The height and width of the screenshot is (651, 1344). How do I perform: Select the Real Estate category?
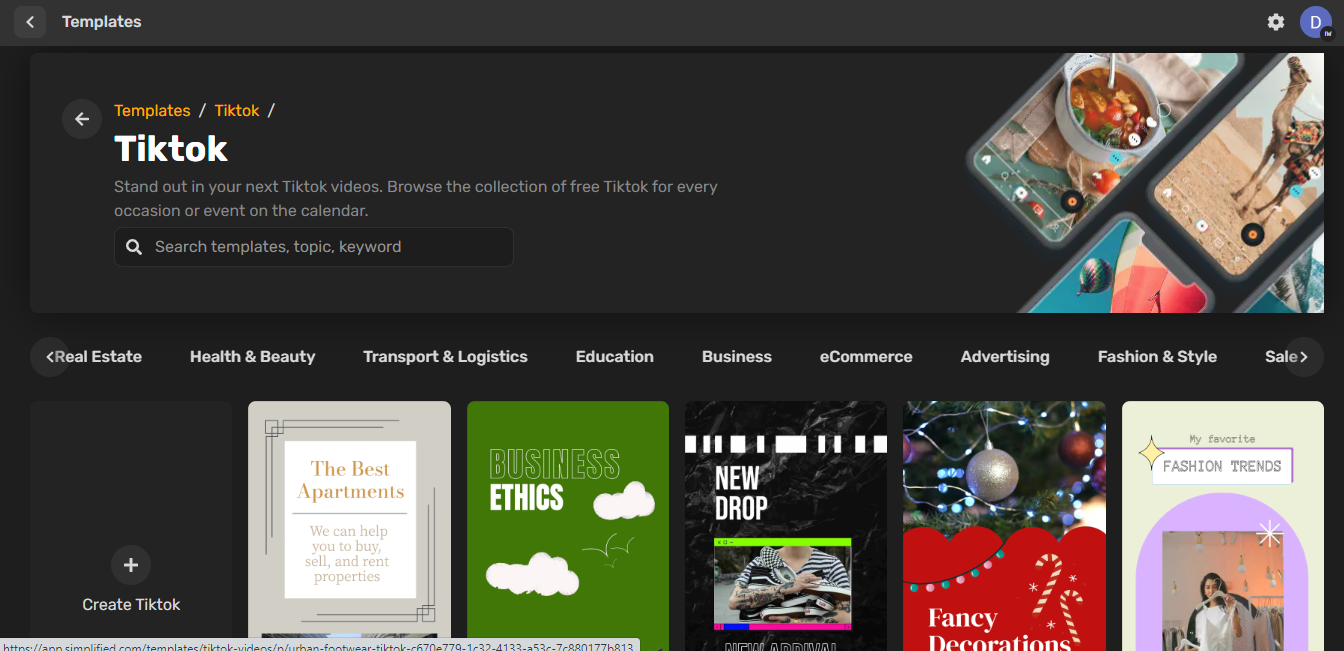tap(98, 357)
